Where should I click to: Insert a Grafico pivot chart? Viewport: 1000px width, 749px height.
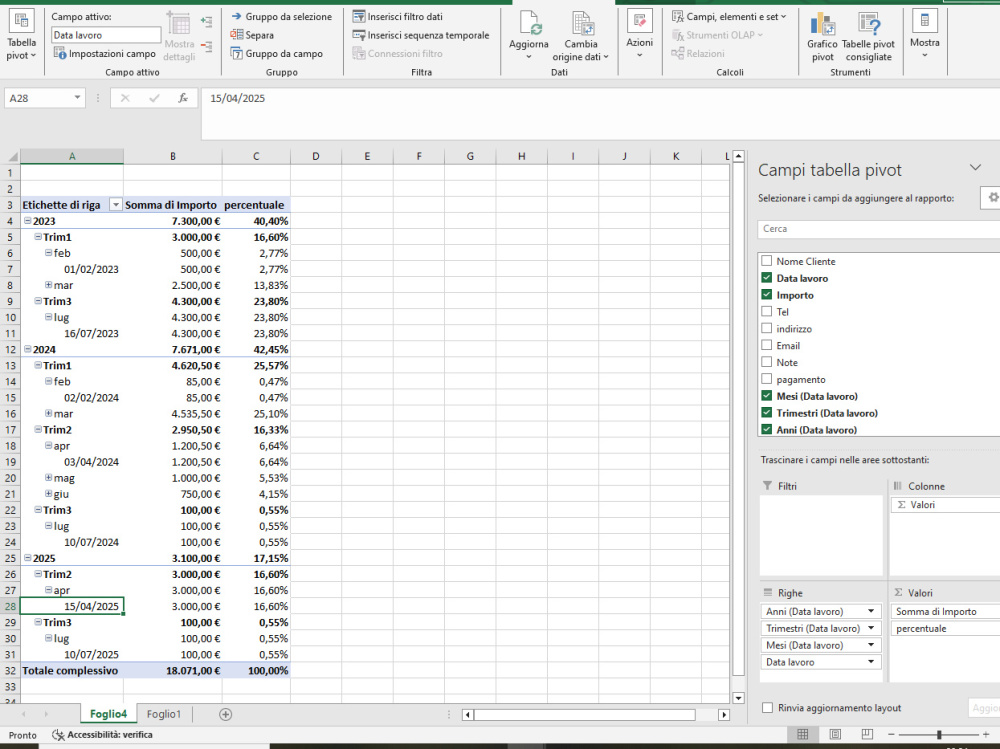coord(822,37)
